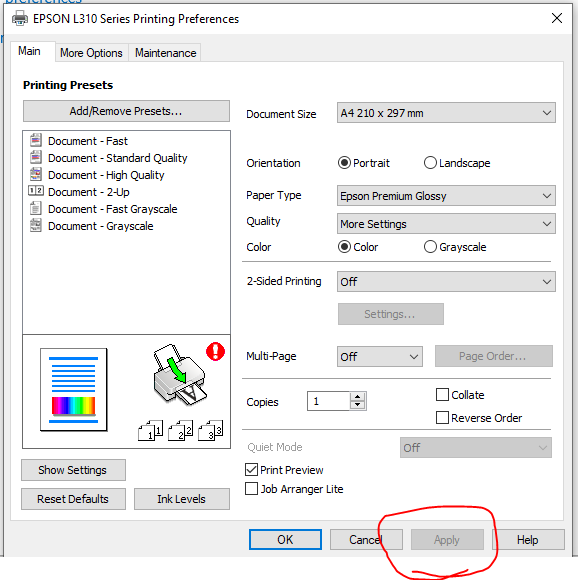
Task: Click the collate page stack icon numbered 1
Action: (x=151, y=431)
